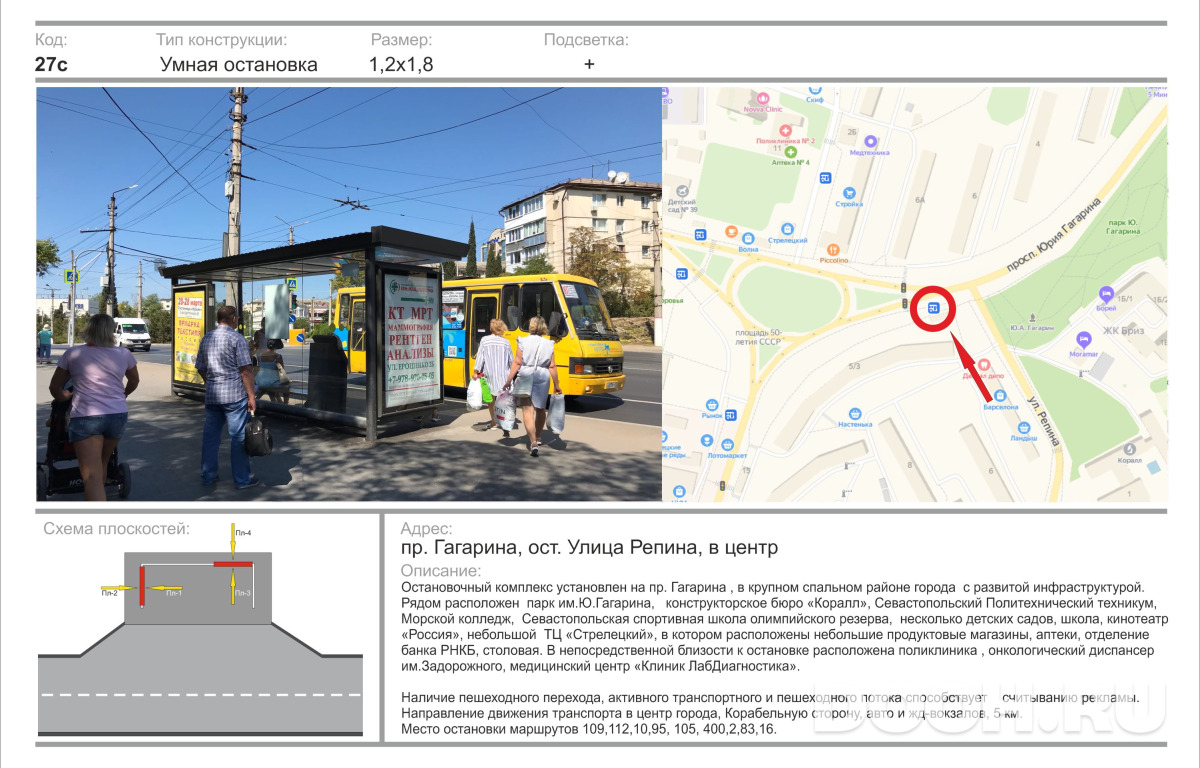Click the Размер: label
Viewport: 1200px width, 768px height.
(x=401, y=41)
